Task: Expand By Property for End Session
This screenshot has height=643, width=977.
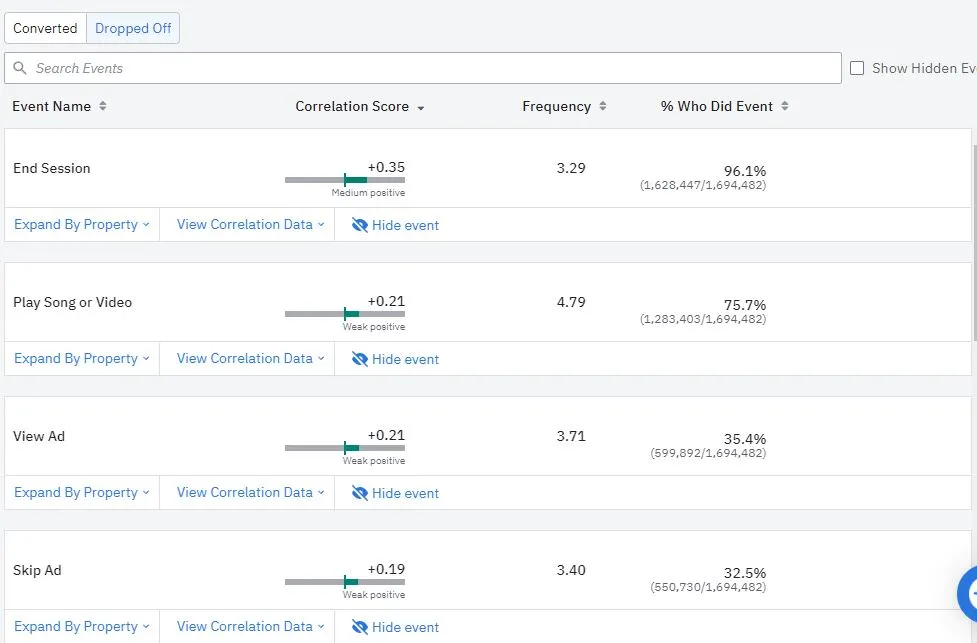Action: (81, 225)
